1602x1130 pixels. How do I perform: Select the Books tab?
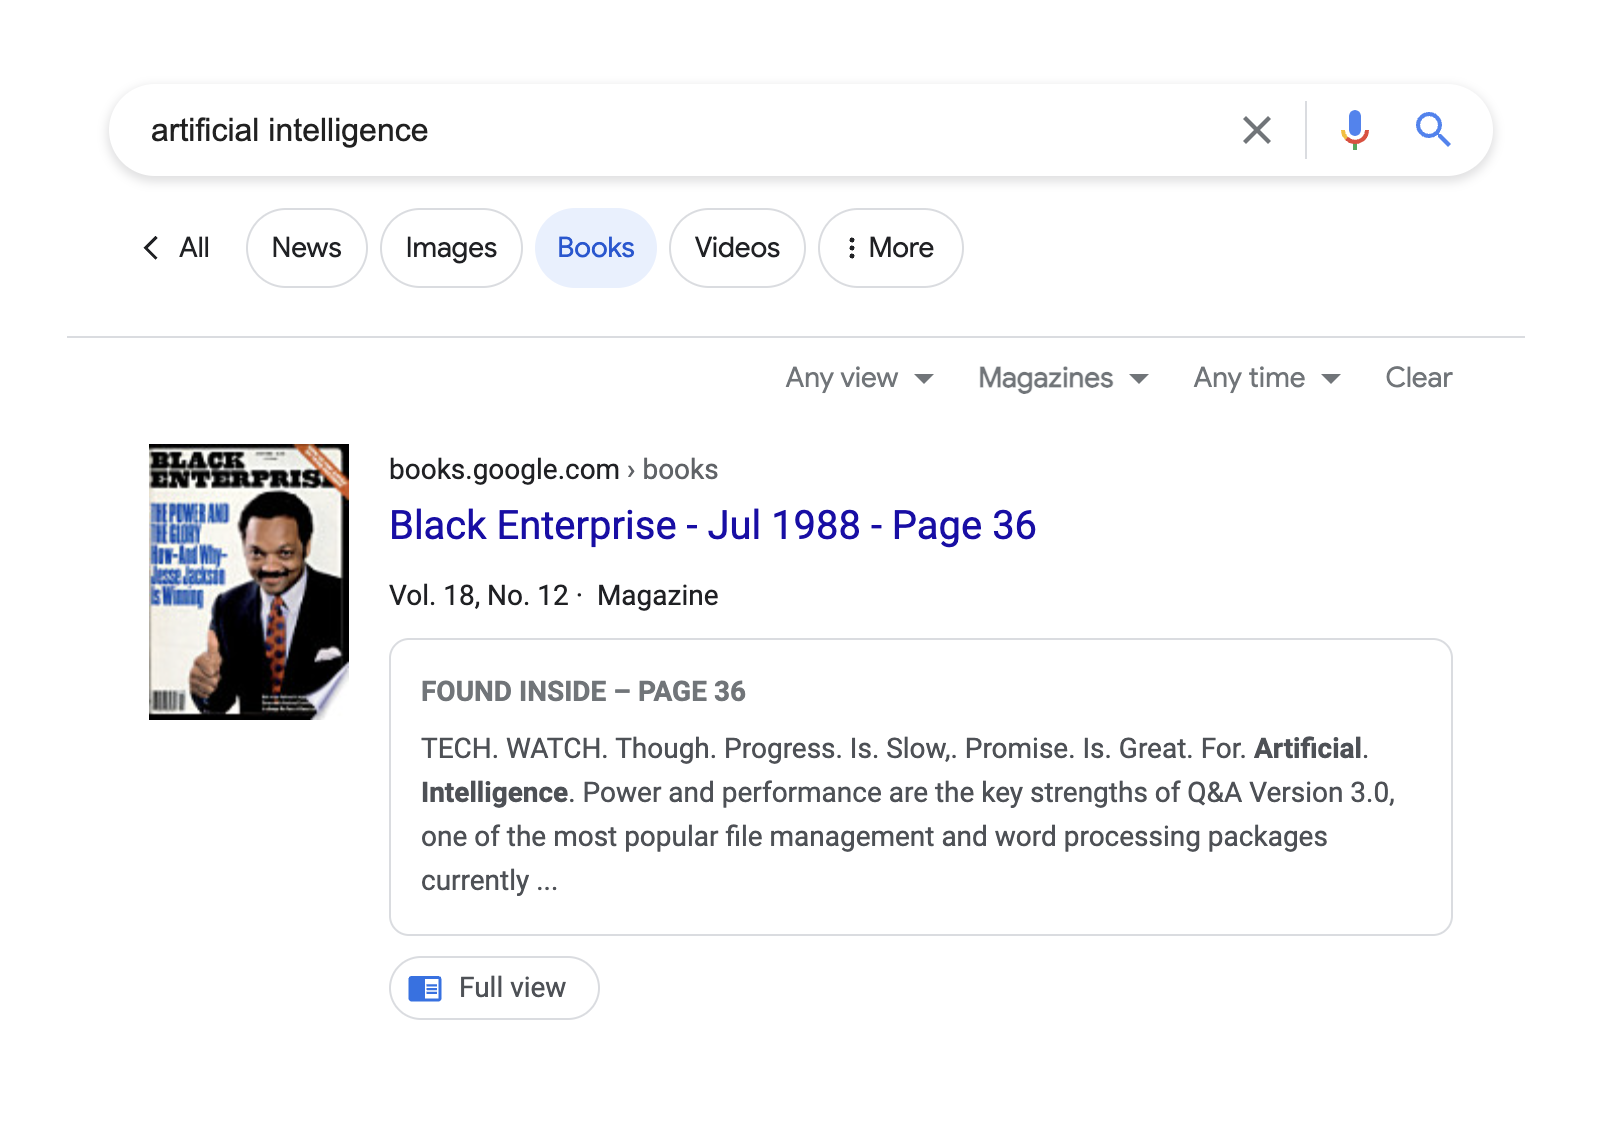coord(596,248)
